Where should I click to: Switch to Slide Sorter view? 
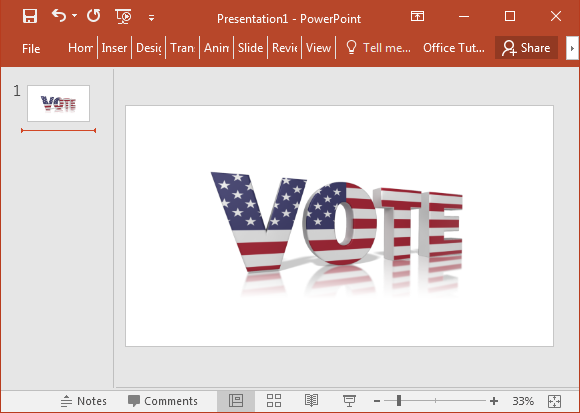pos(274,401)
